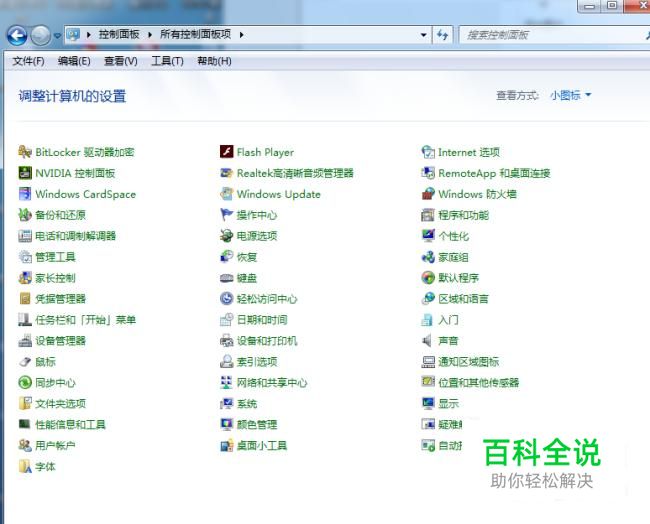This screenshot has height=524, width=650.
Task: Open the recent pages arrow beside Forward
Action: point(58,36)
